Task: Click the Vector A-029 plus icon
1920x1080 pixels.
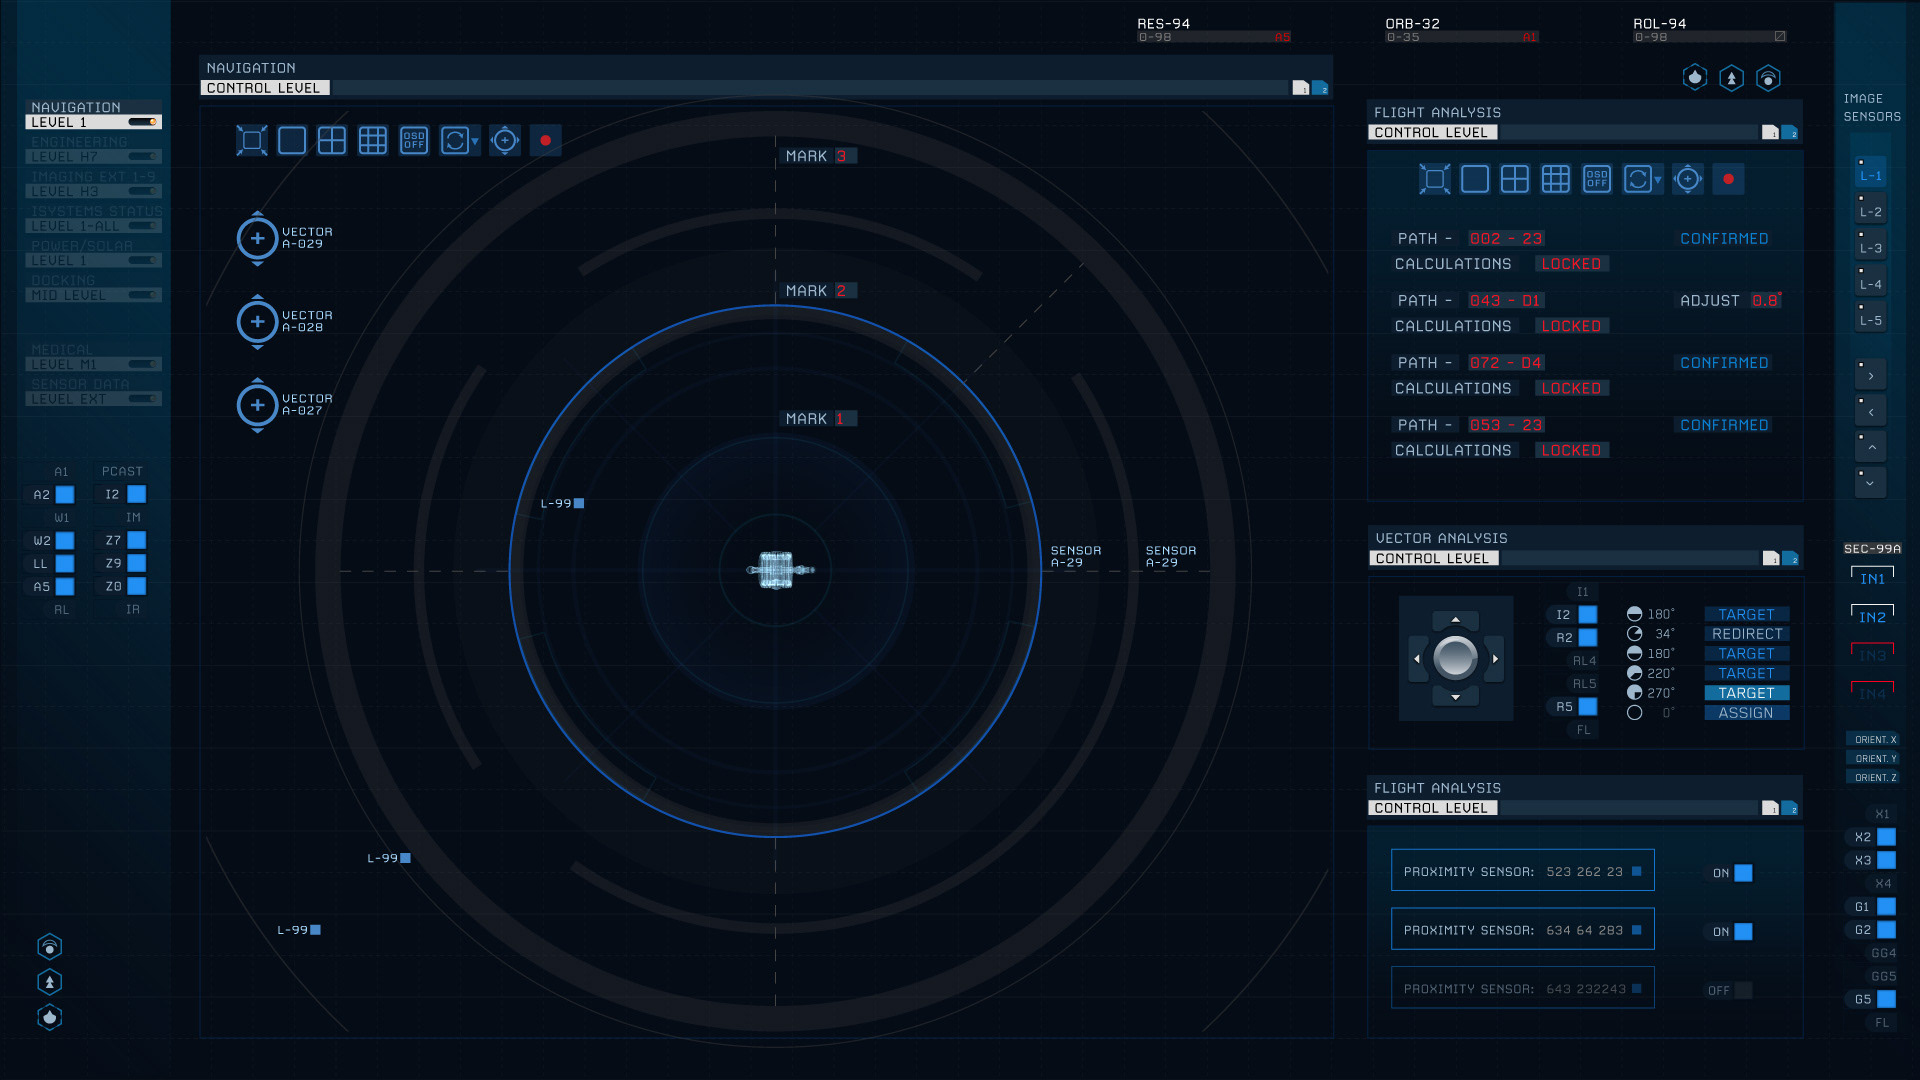Action: (x=258, y=238)
